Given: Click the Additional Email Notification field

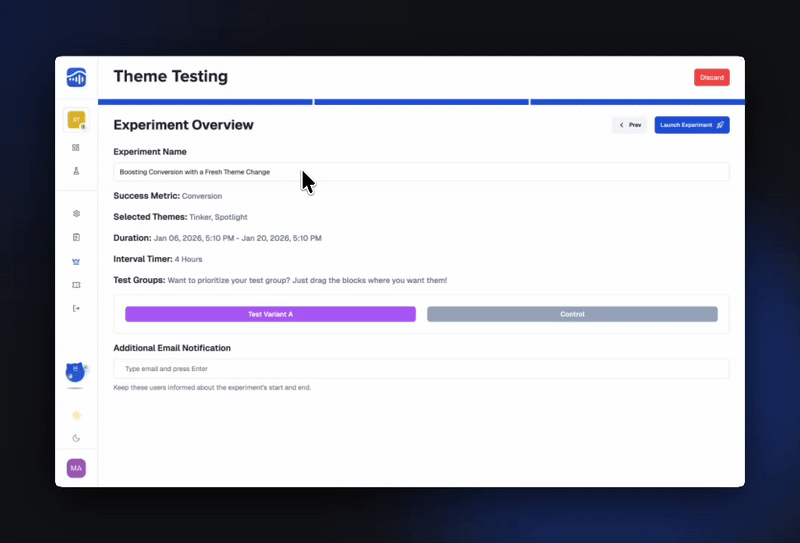Looking at the screenshot, I should [x=421, y=369].
